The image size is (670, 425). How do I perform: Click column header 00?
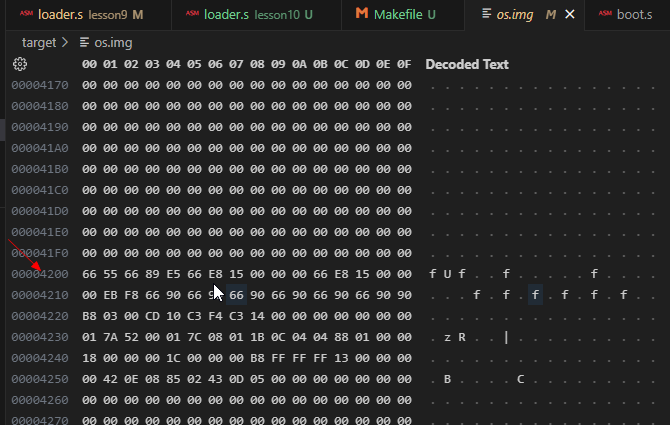(89, 64)
